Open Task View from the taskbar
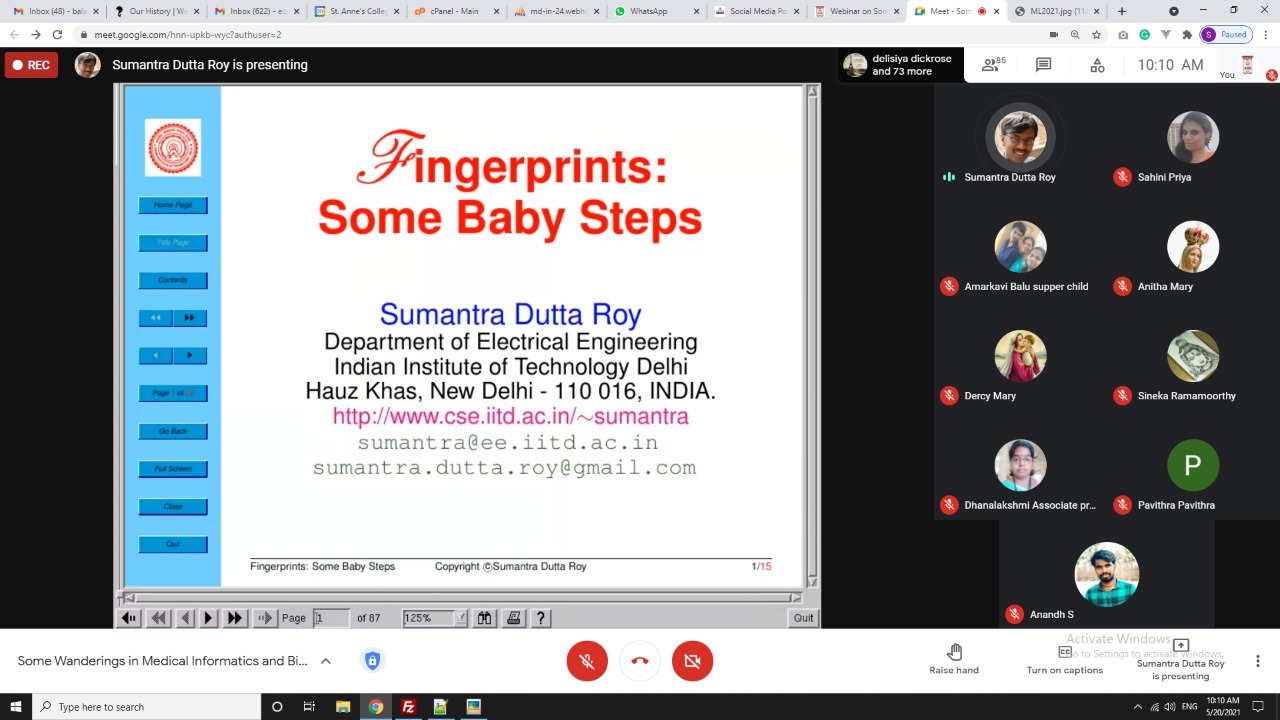Image resolution: width=1280 pixels, height=720 pixels. point(309,707)
